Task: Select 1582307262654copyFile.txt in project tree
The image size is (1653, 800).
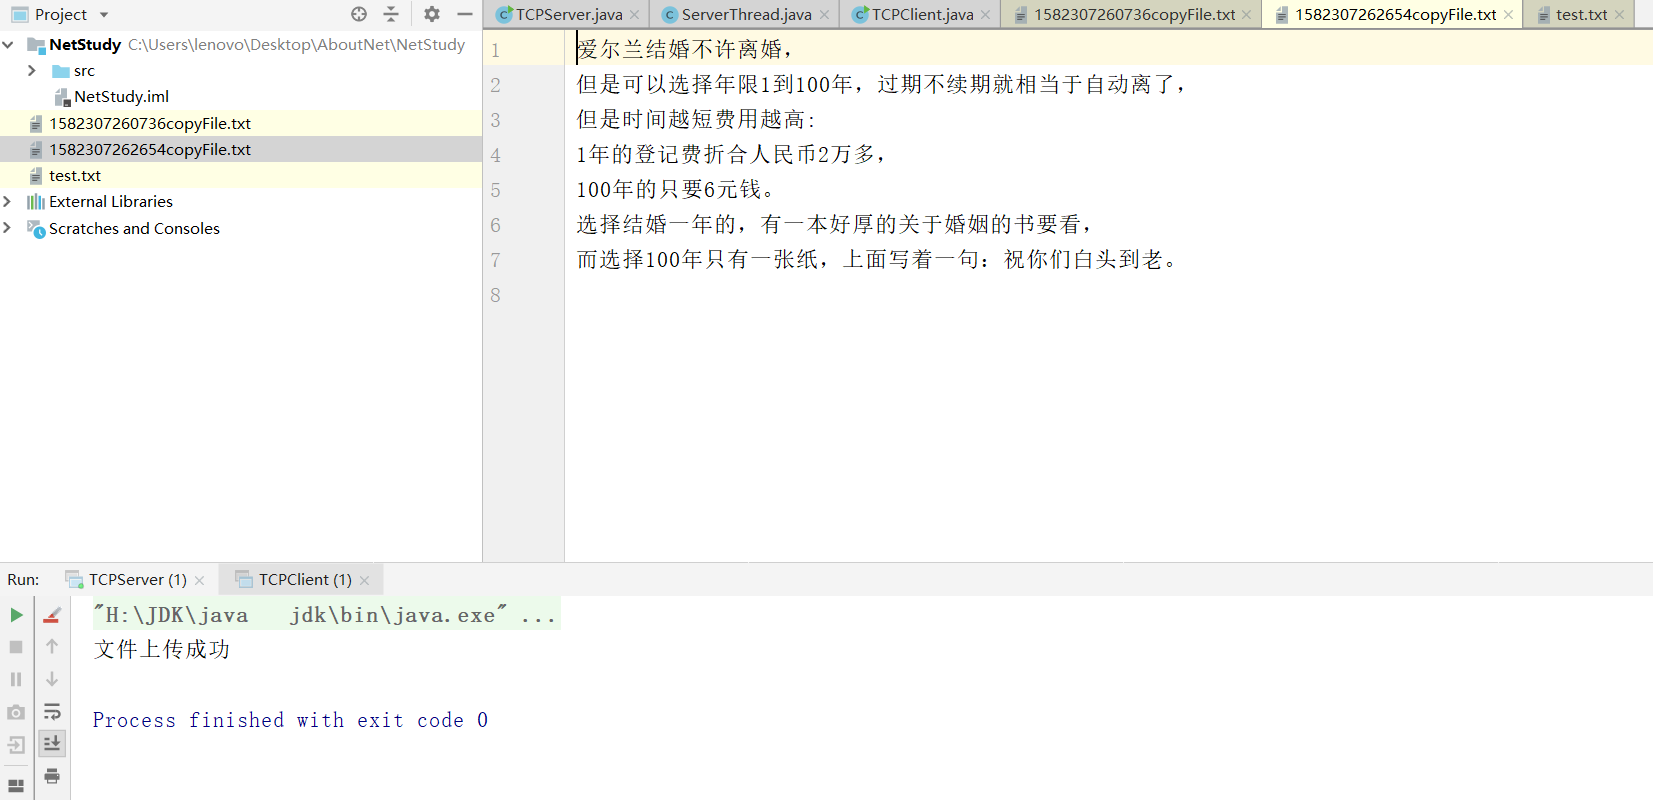Action: tap(150, 149)
